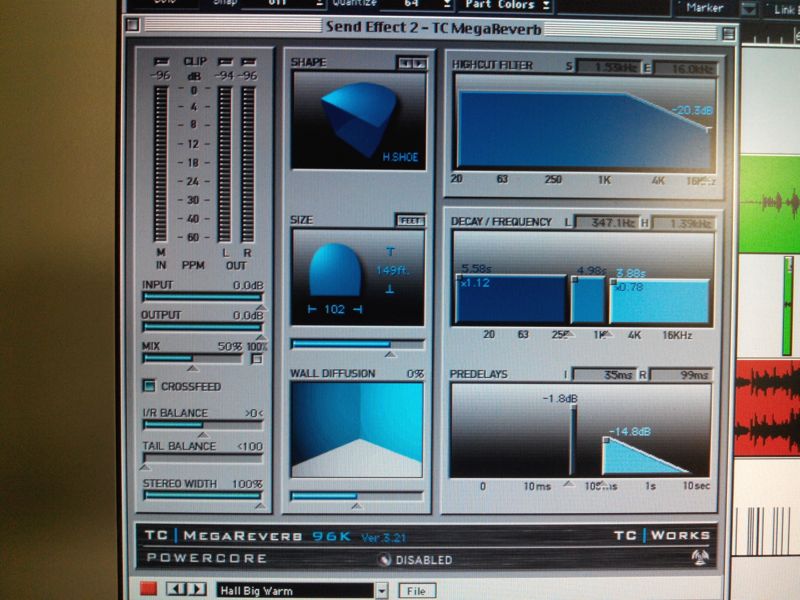Viewport: 800px width, 600px height.
Task: Adjust the STEREO WIDTH slider
Action: (x=203, y=495)
